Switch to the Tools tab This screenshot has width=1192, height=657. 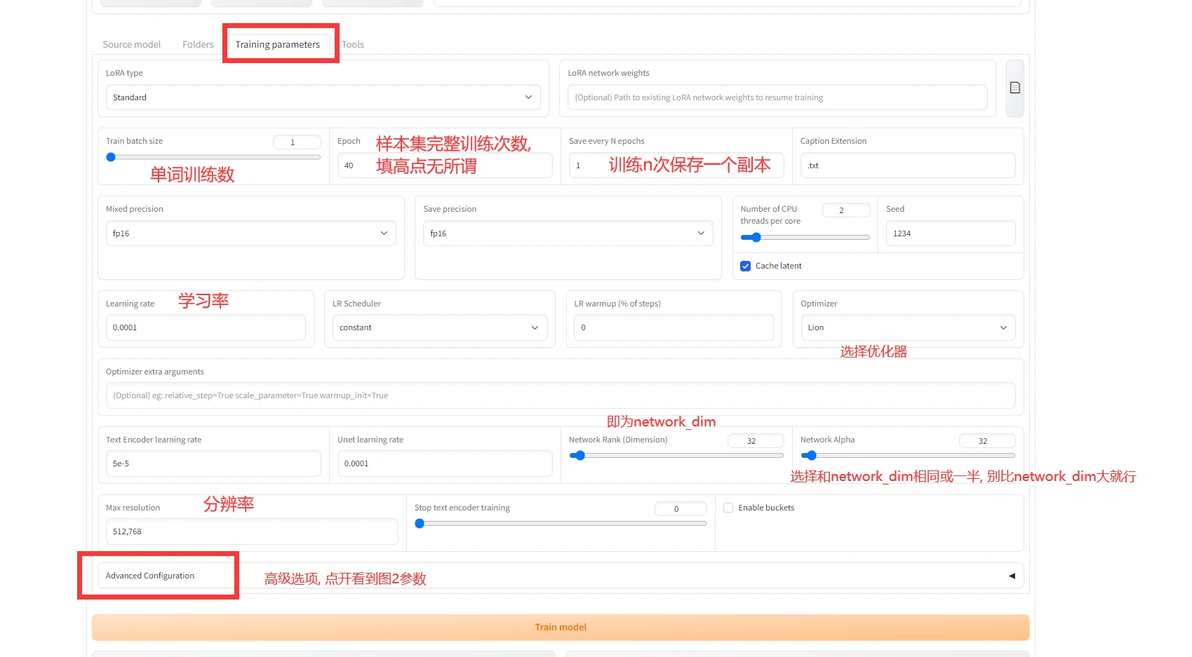coord(353,44)
